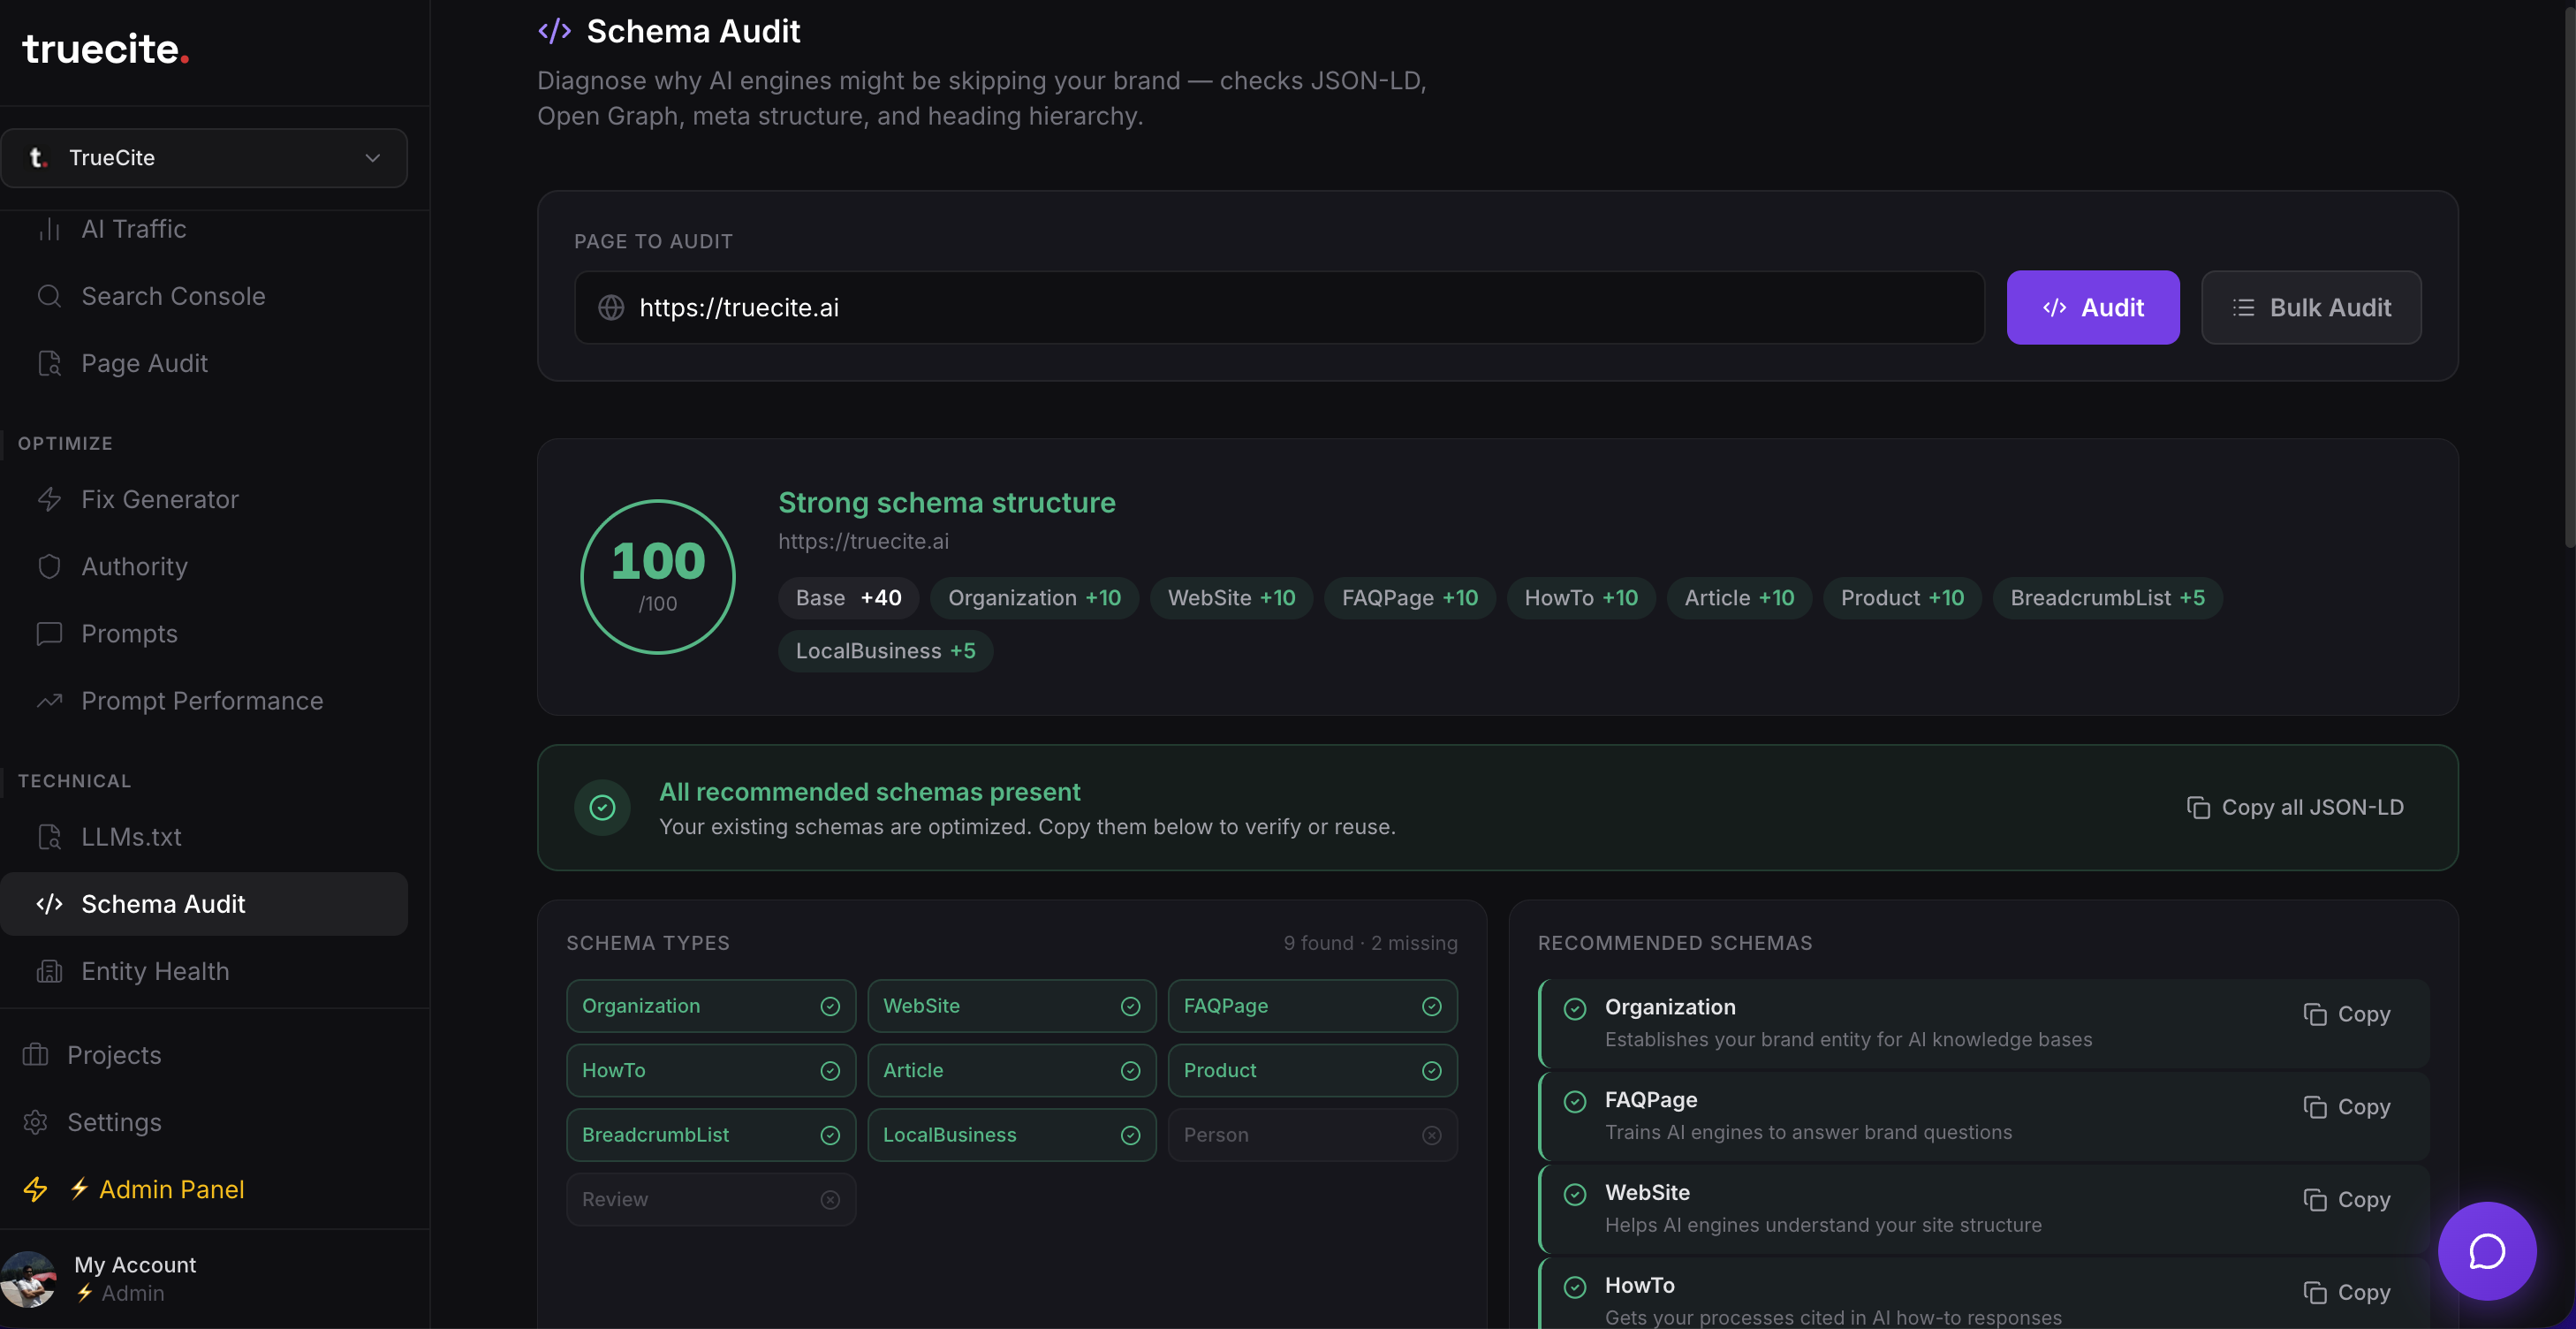
Task: Click the Schema Audit code icon in sidebar
Action: pos(49,904)
